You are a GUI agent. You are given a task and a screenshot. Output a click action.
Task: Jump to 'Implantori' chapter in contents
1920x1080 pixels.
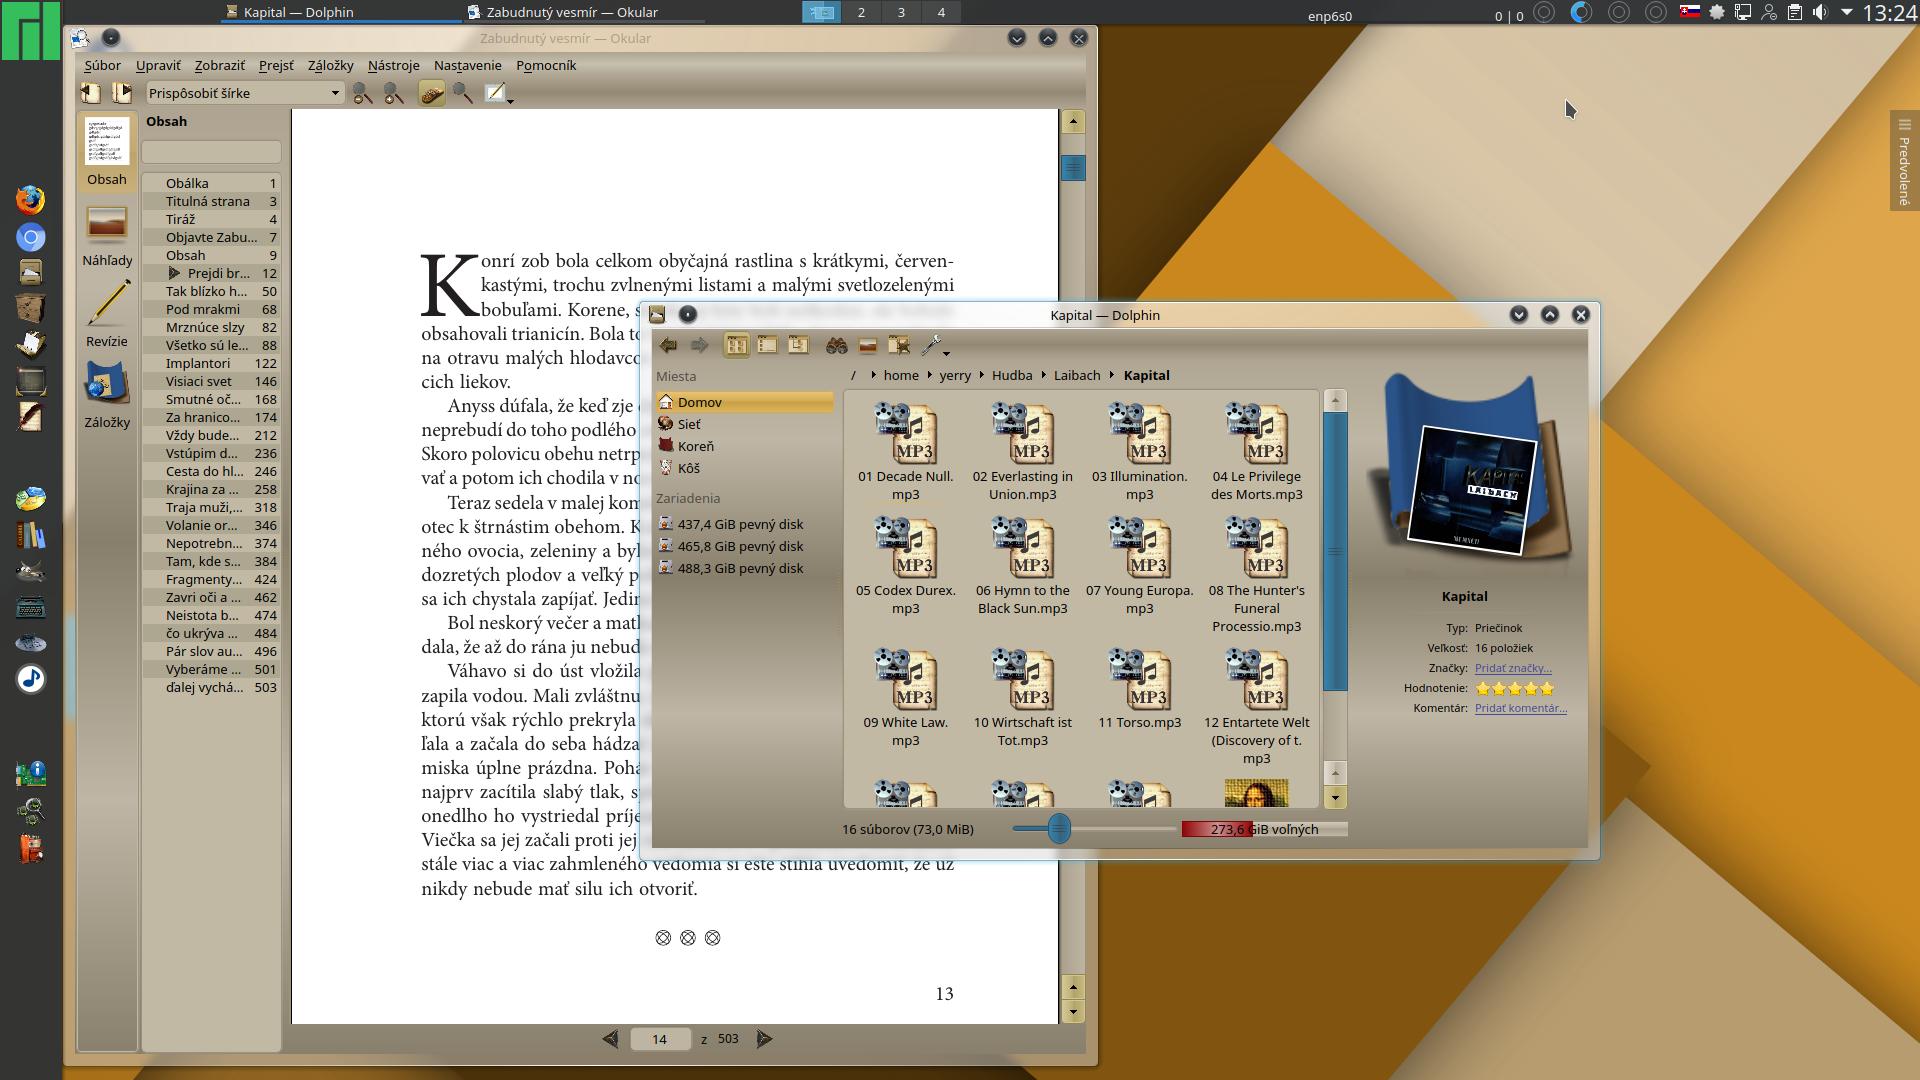click(x=211, y=363)
